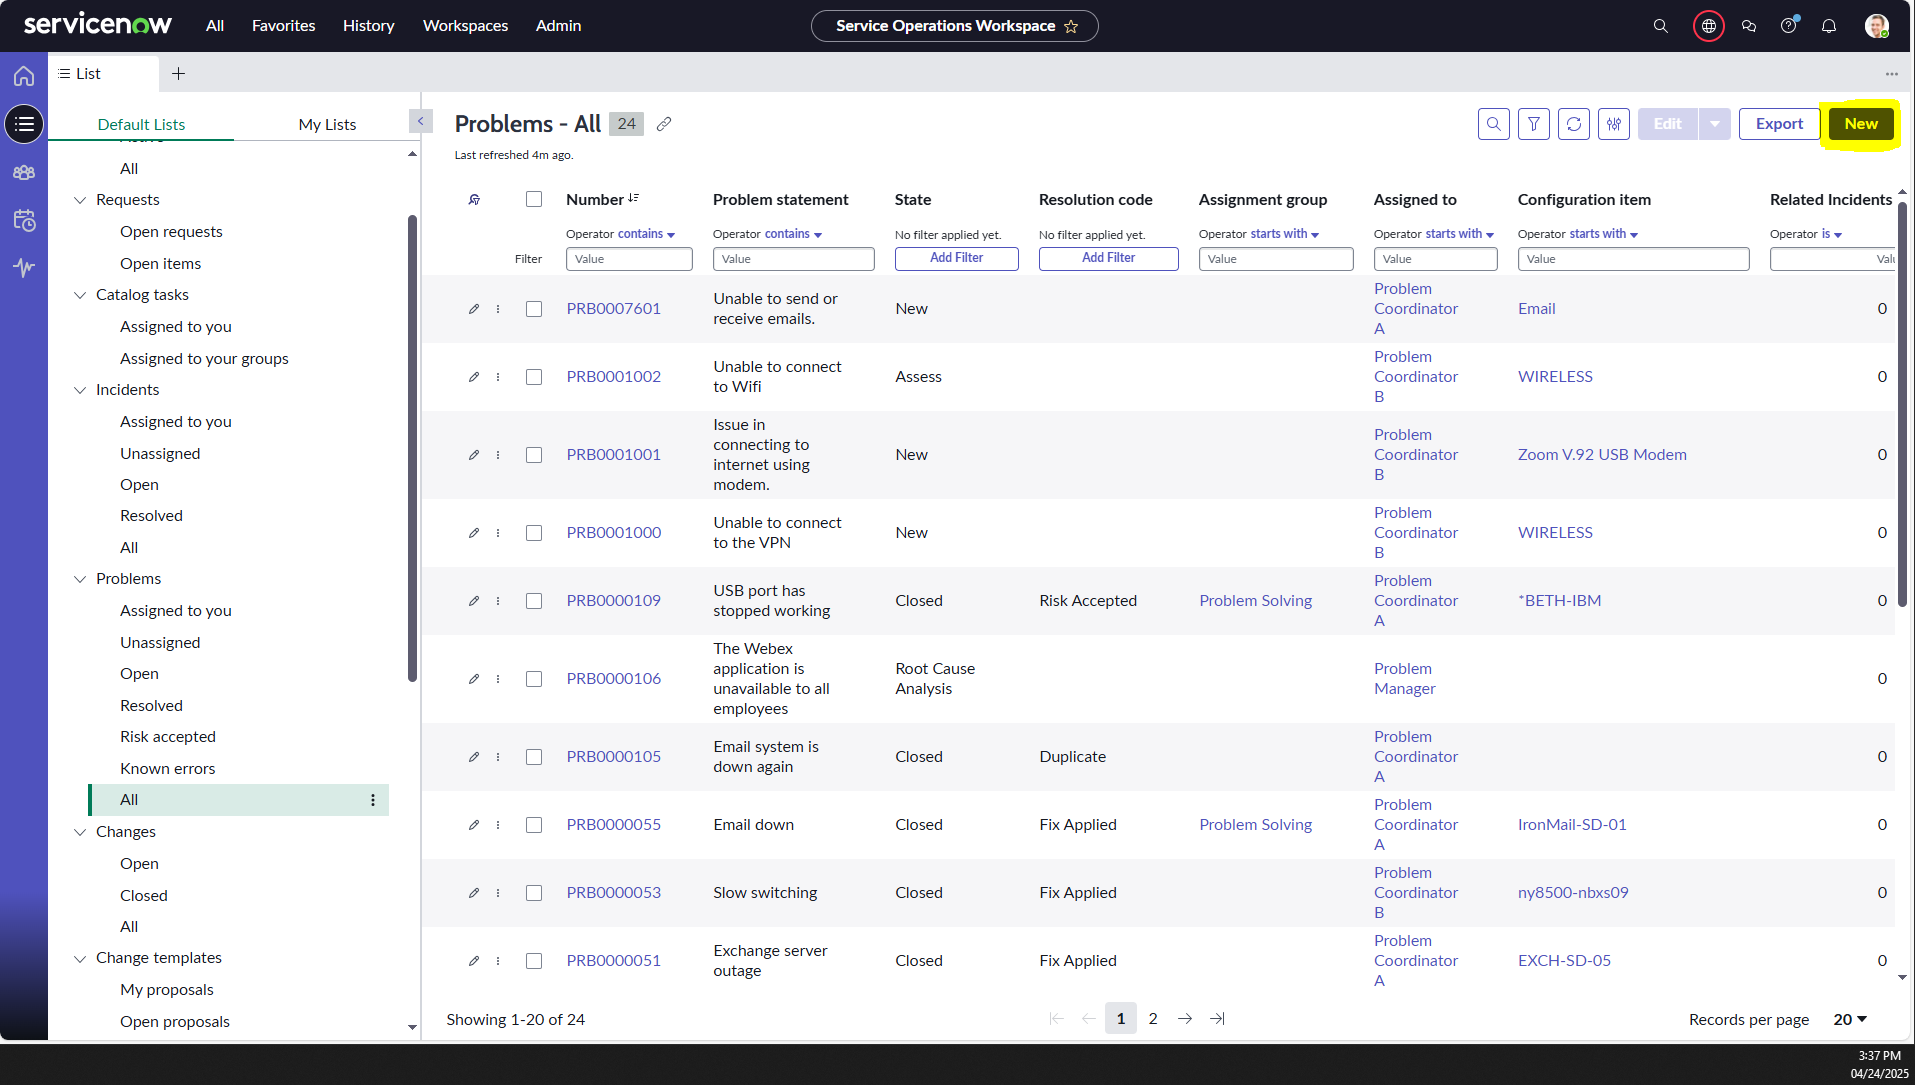This screenshot has height=1085, width=1915.
Task: Go to page 2 of the list
Action: [x=1152, y=1018]
